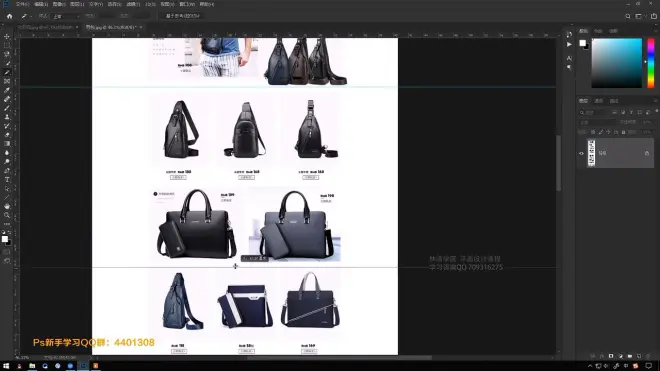
Task: Open the layer fill dropdown
Action: coord(647,132)
